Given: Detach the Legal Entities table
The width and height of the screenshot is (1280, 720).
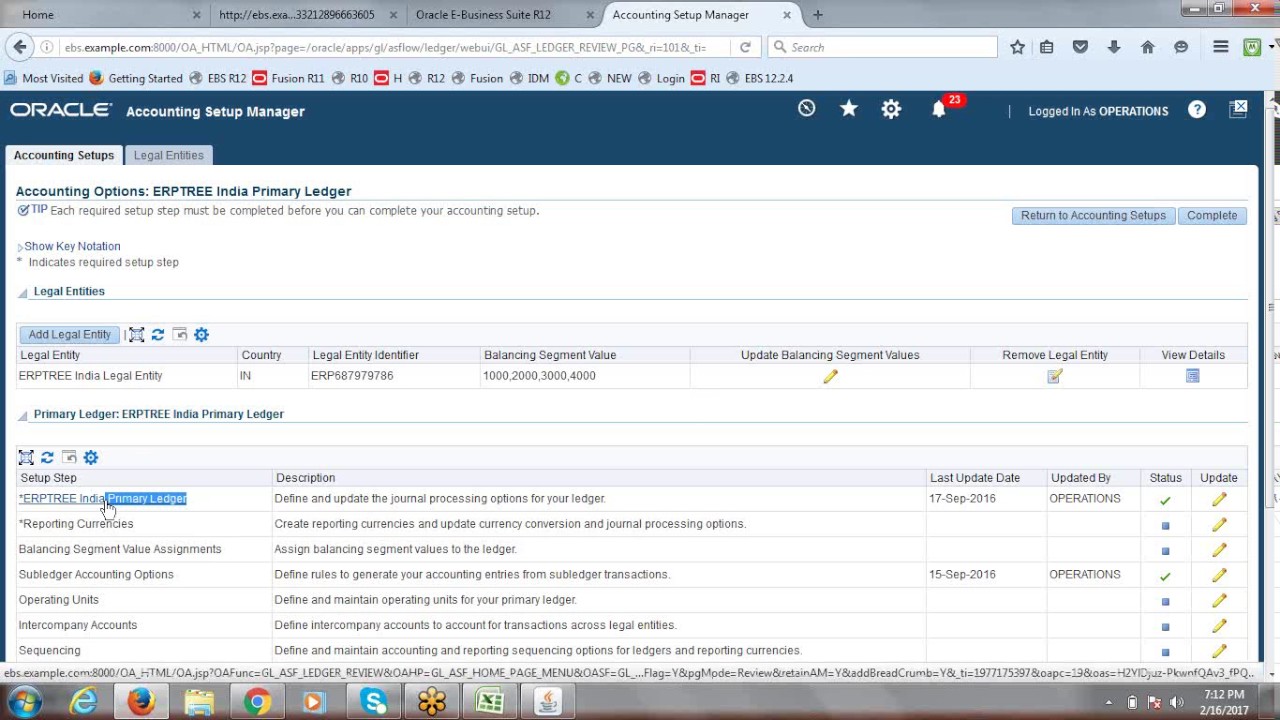Looking at the screenshot, I should [137, 335].
